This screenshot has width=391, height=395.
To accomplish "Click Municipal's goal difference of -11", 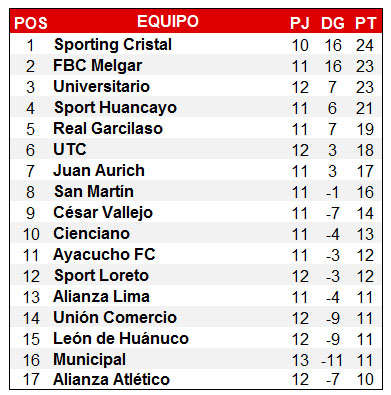I will pos(332,360).
